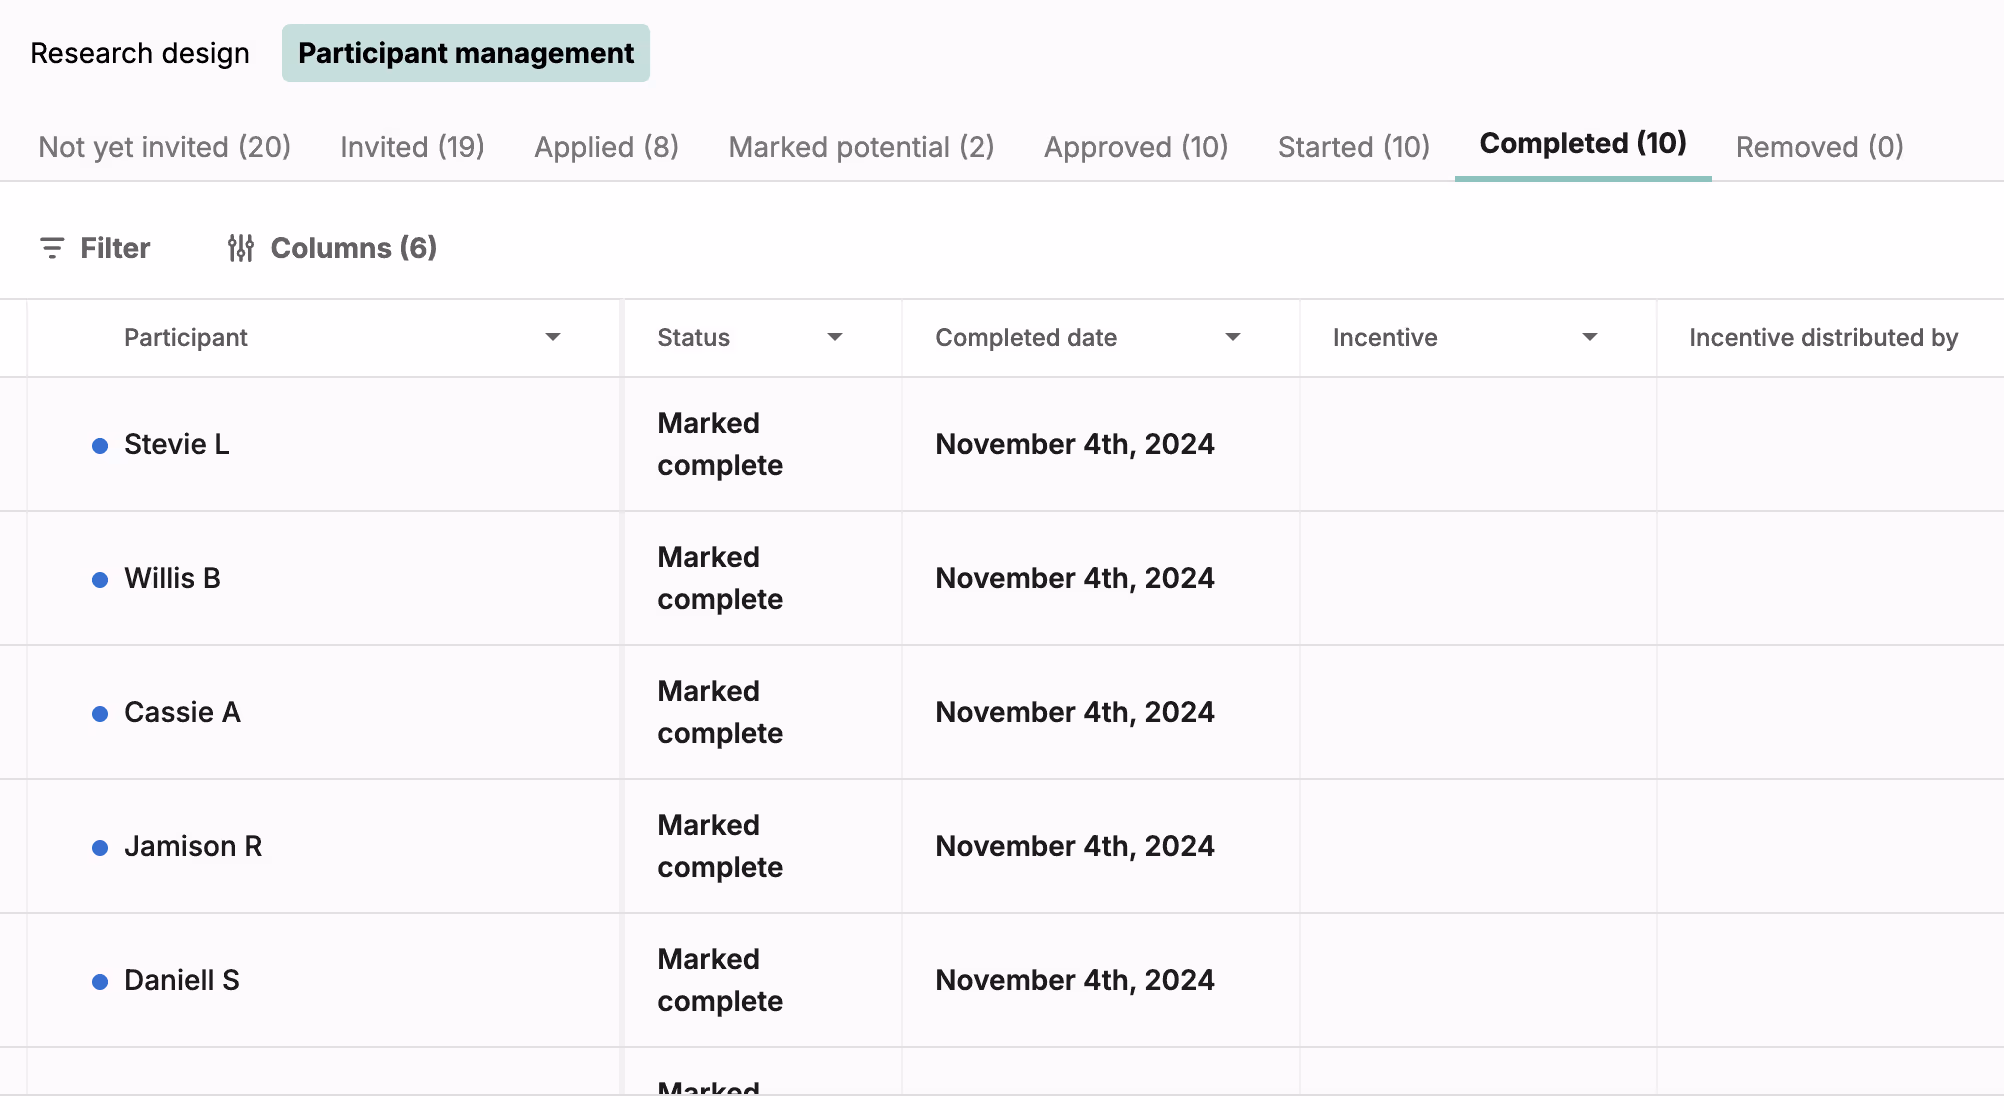Click blue dot beside Daniell S

click(x=100, y=982)
